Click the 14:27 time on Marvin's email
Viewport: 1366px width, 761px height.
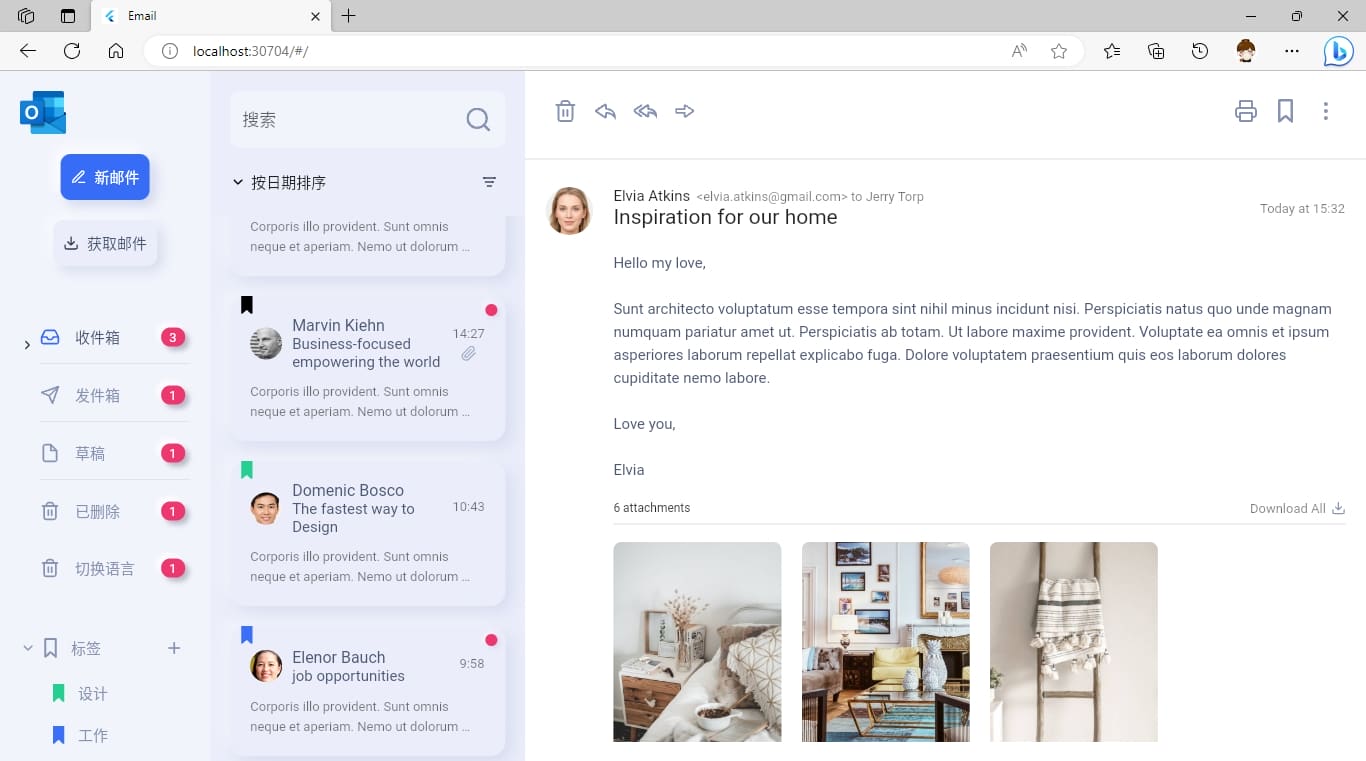pyautogui.click(x=468, y=334)
